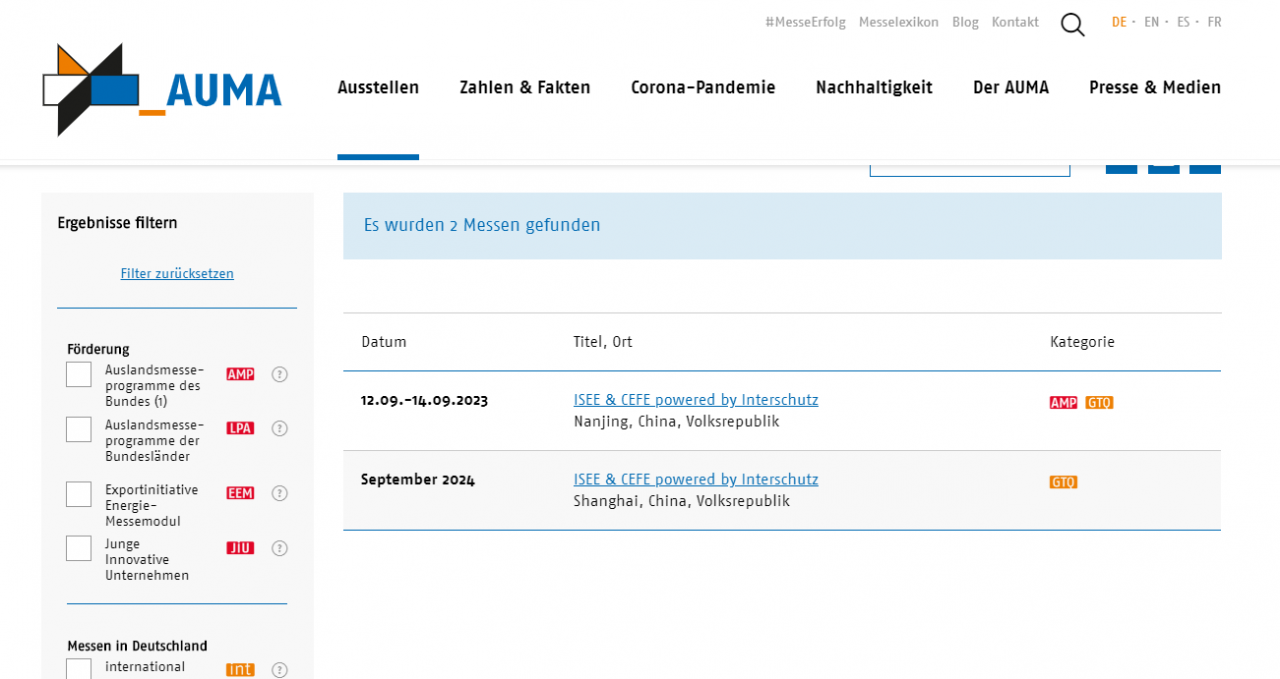The image size is (1280, 679).
Task: Open Der AUMA menu
Action: [x=1011, y=88]
